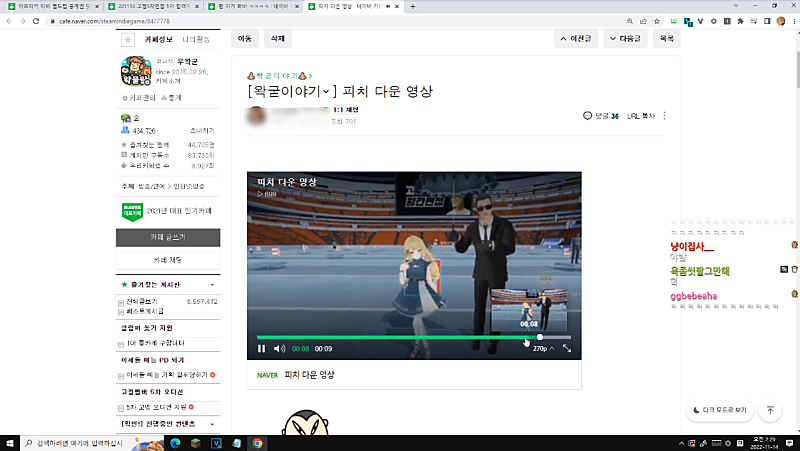Collapse the 즐겨찾는 게시판 section
This screenshot has height=451, width=800.
coord(211,285)
